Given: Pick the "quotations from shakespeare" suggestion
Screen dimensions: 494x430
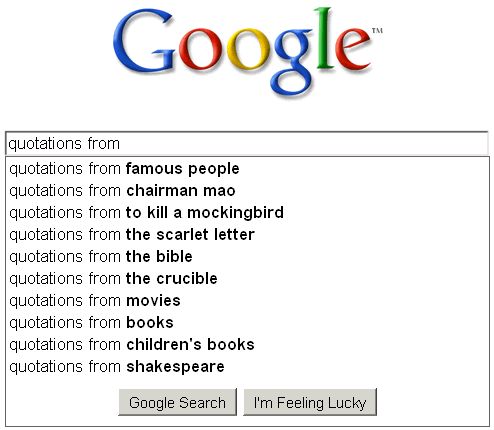Looking at the screenshot, I should coord(247,367).
